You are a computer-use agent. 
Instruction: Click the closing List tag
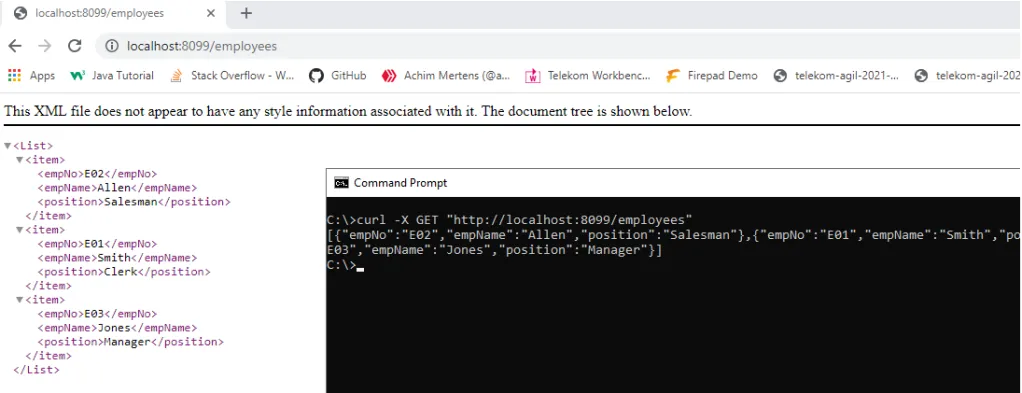[36, 370]
